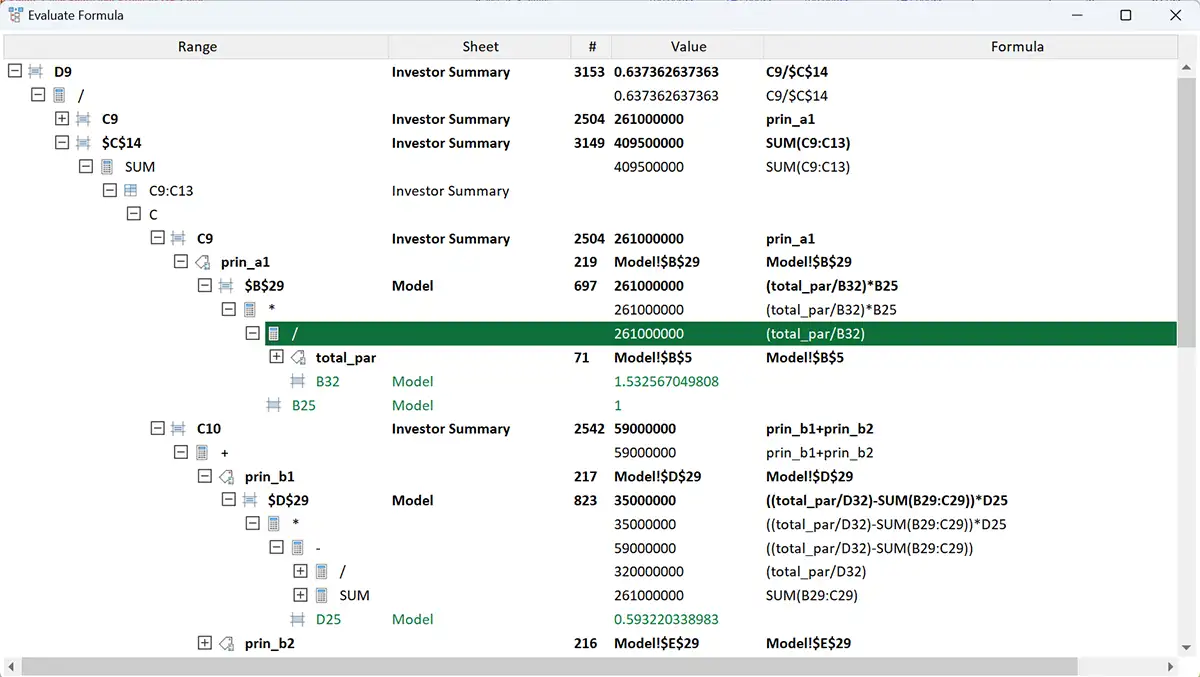Click SUM(B29:C29) formula text

click(811, 595)
